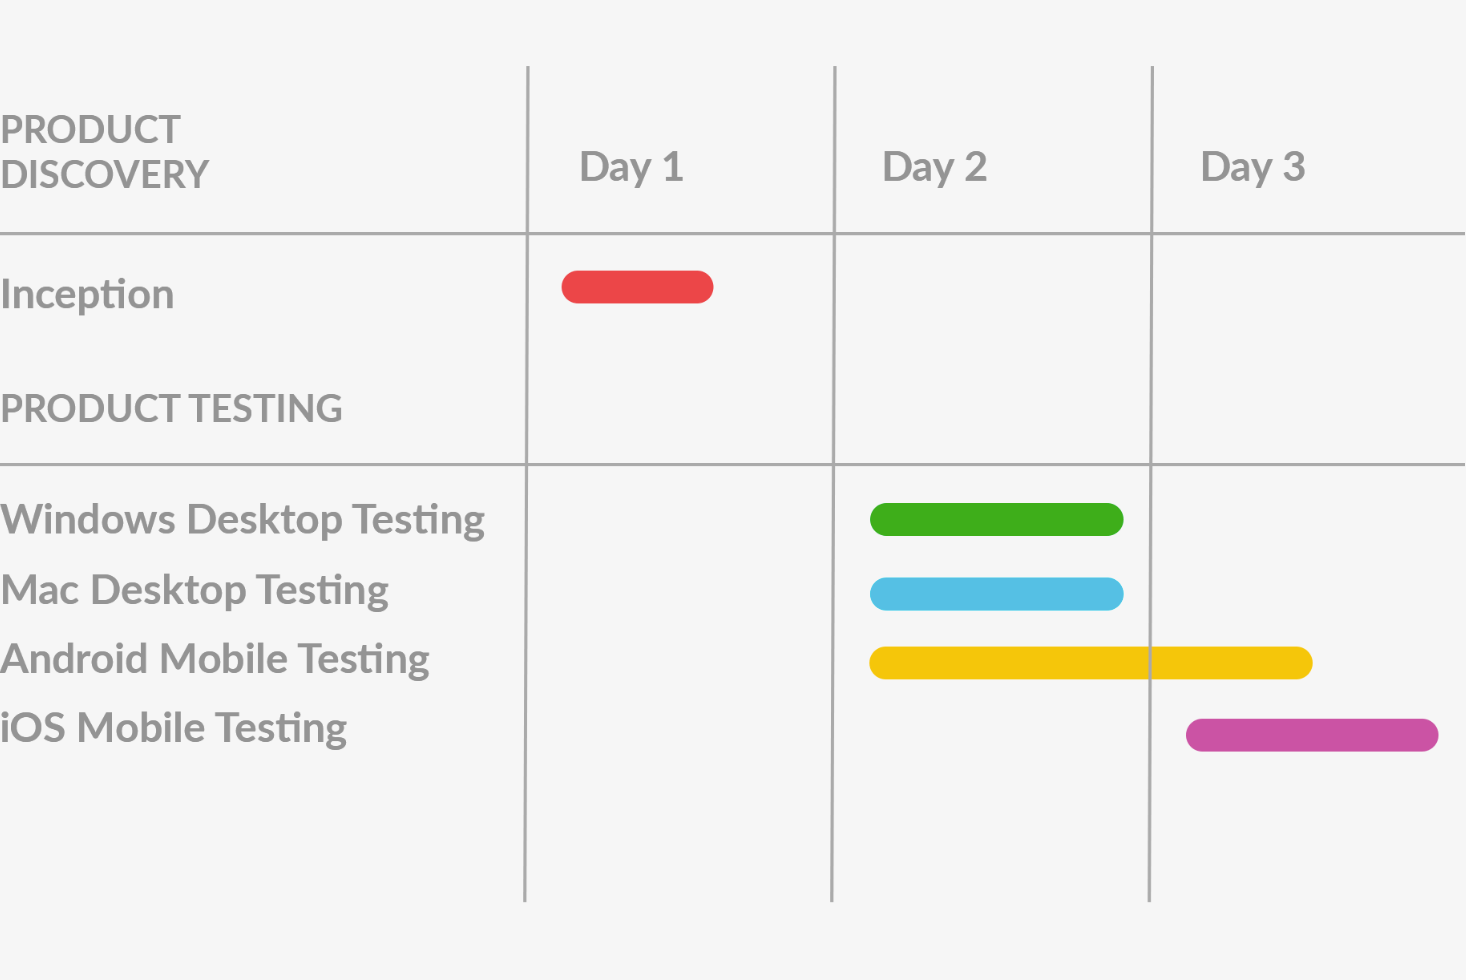The width and height of the screenshot is (1466, 980).
Task: Click the vertical divider before Day 2
Action: 833,484
